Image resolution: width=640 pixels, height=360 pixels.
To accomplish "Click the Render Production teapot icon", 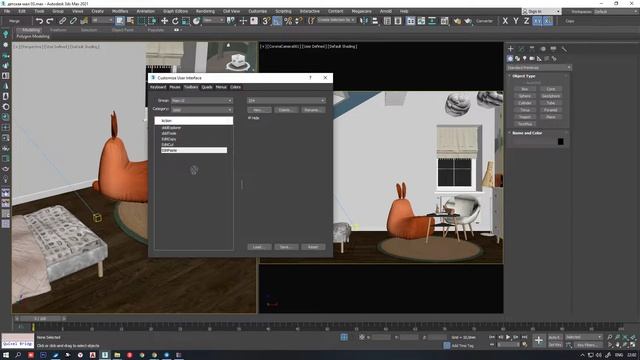I will 468,21.
